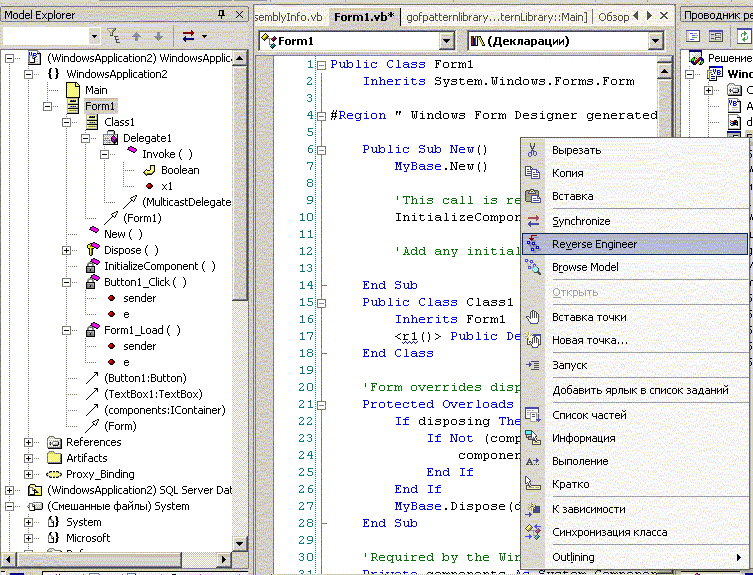Click the hand icon beside Вставка точки

(532, 317)
